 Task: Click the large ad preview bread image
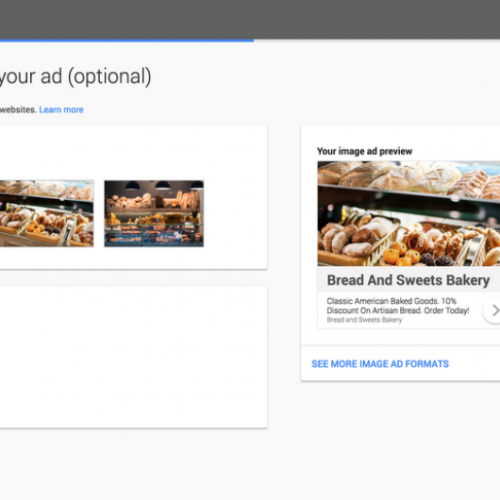[x=409, y=213]
